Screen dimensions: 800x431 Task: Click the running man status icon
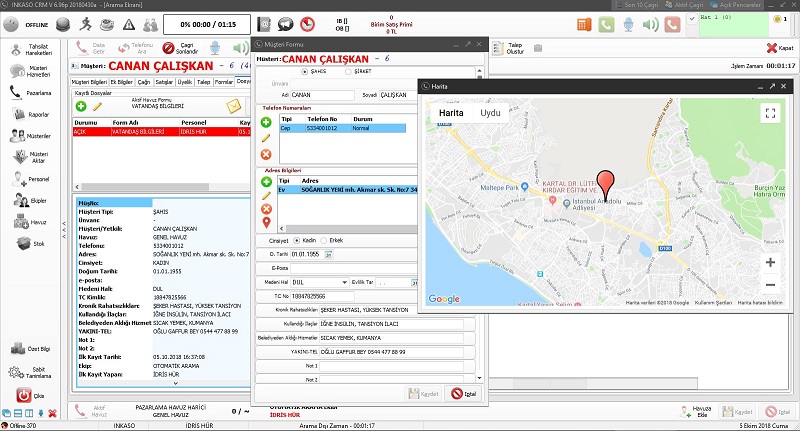point(85,24)
